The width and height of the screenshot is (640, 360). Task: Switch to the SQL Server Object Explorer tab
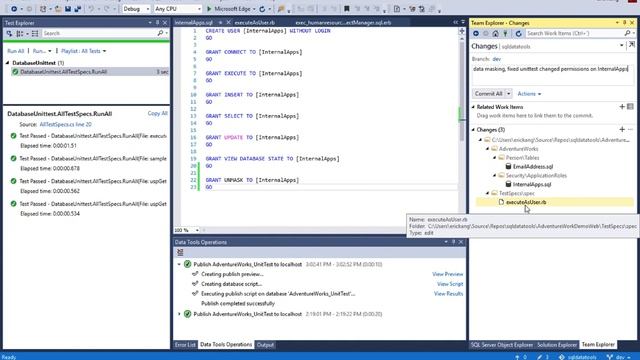tap(502, 345)
